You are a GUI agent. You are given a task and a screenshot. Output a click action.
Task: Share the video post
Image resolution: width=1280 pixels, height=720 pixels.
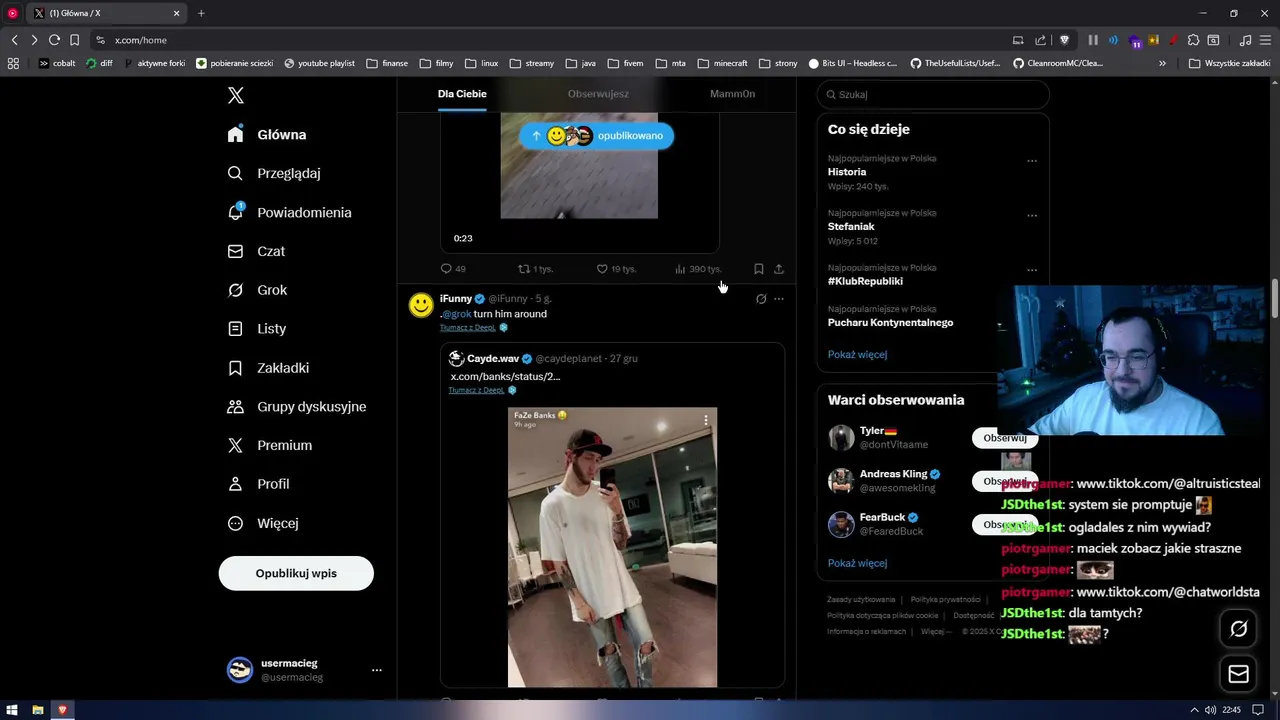[x=779, y=269]
